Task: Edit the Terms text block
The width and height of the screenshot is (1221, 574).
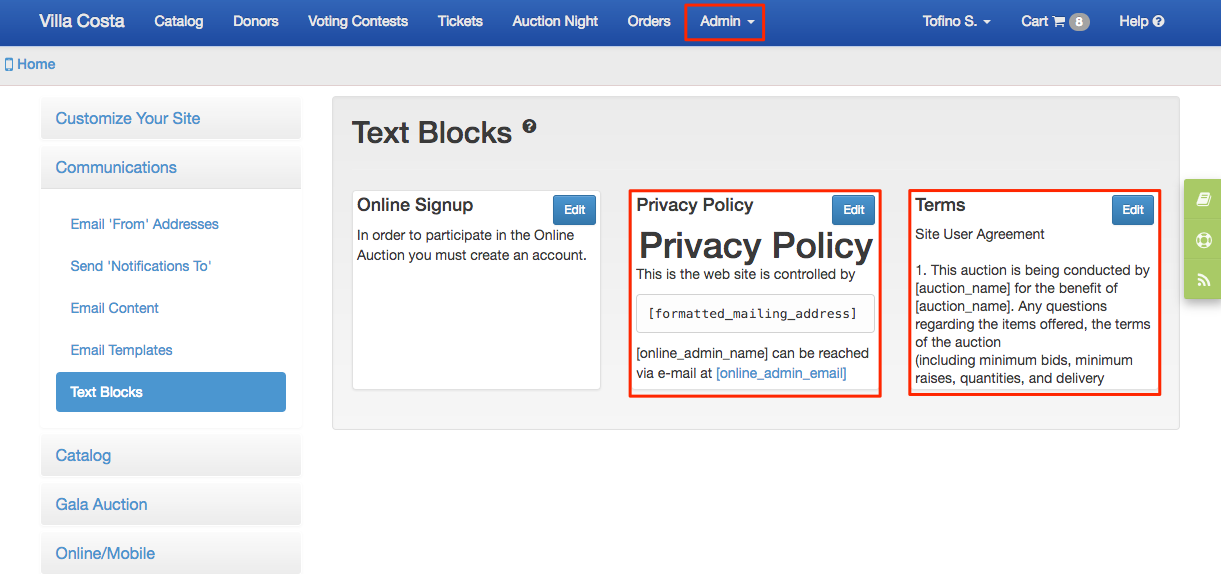Action: point(1133,210)
